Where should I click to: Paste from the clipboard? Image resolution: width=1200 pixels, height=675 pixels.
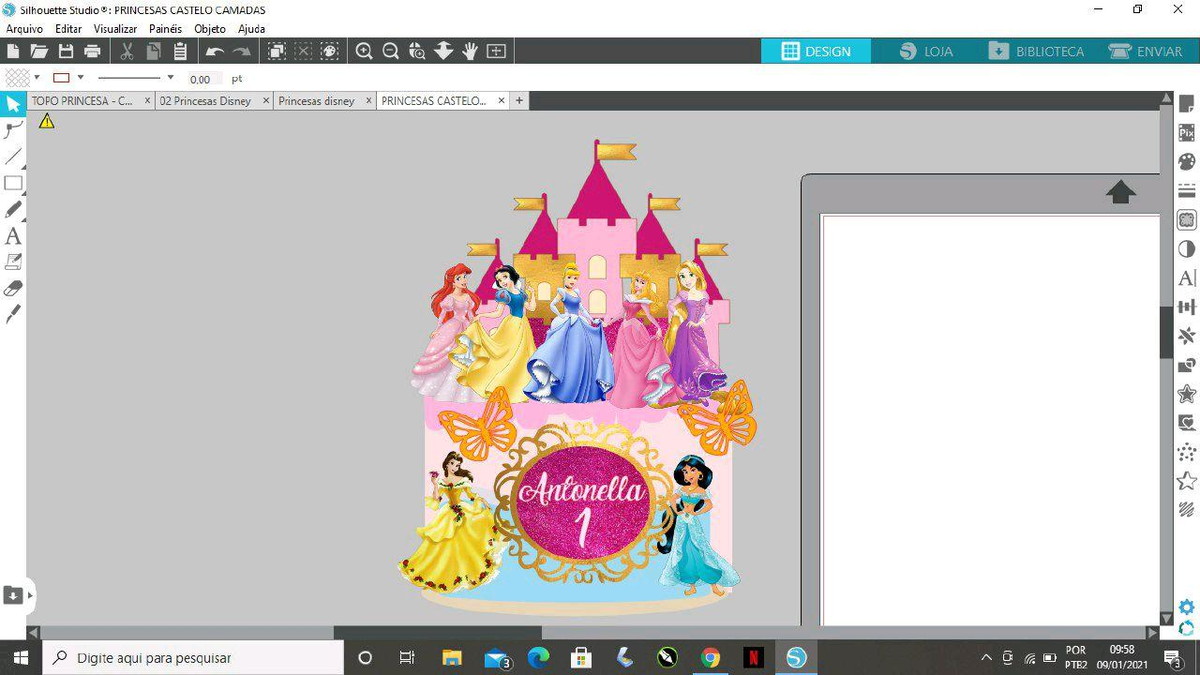click(180, 51)
